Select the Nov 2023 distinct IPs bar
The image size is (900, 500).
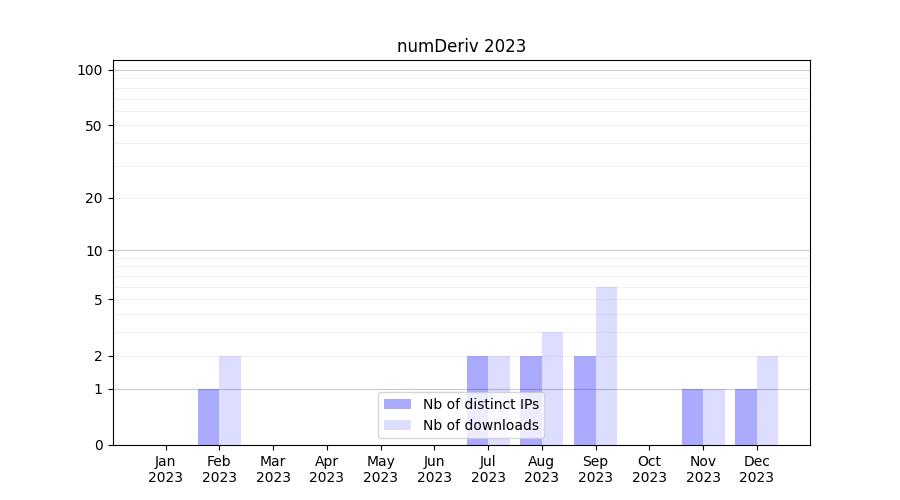click(692, 417)
